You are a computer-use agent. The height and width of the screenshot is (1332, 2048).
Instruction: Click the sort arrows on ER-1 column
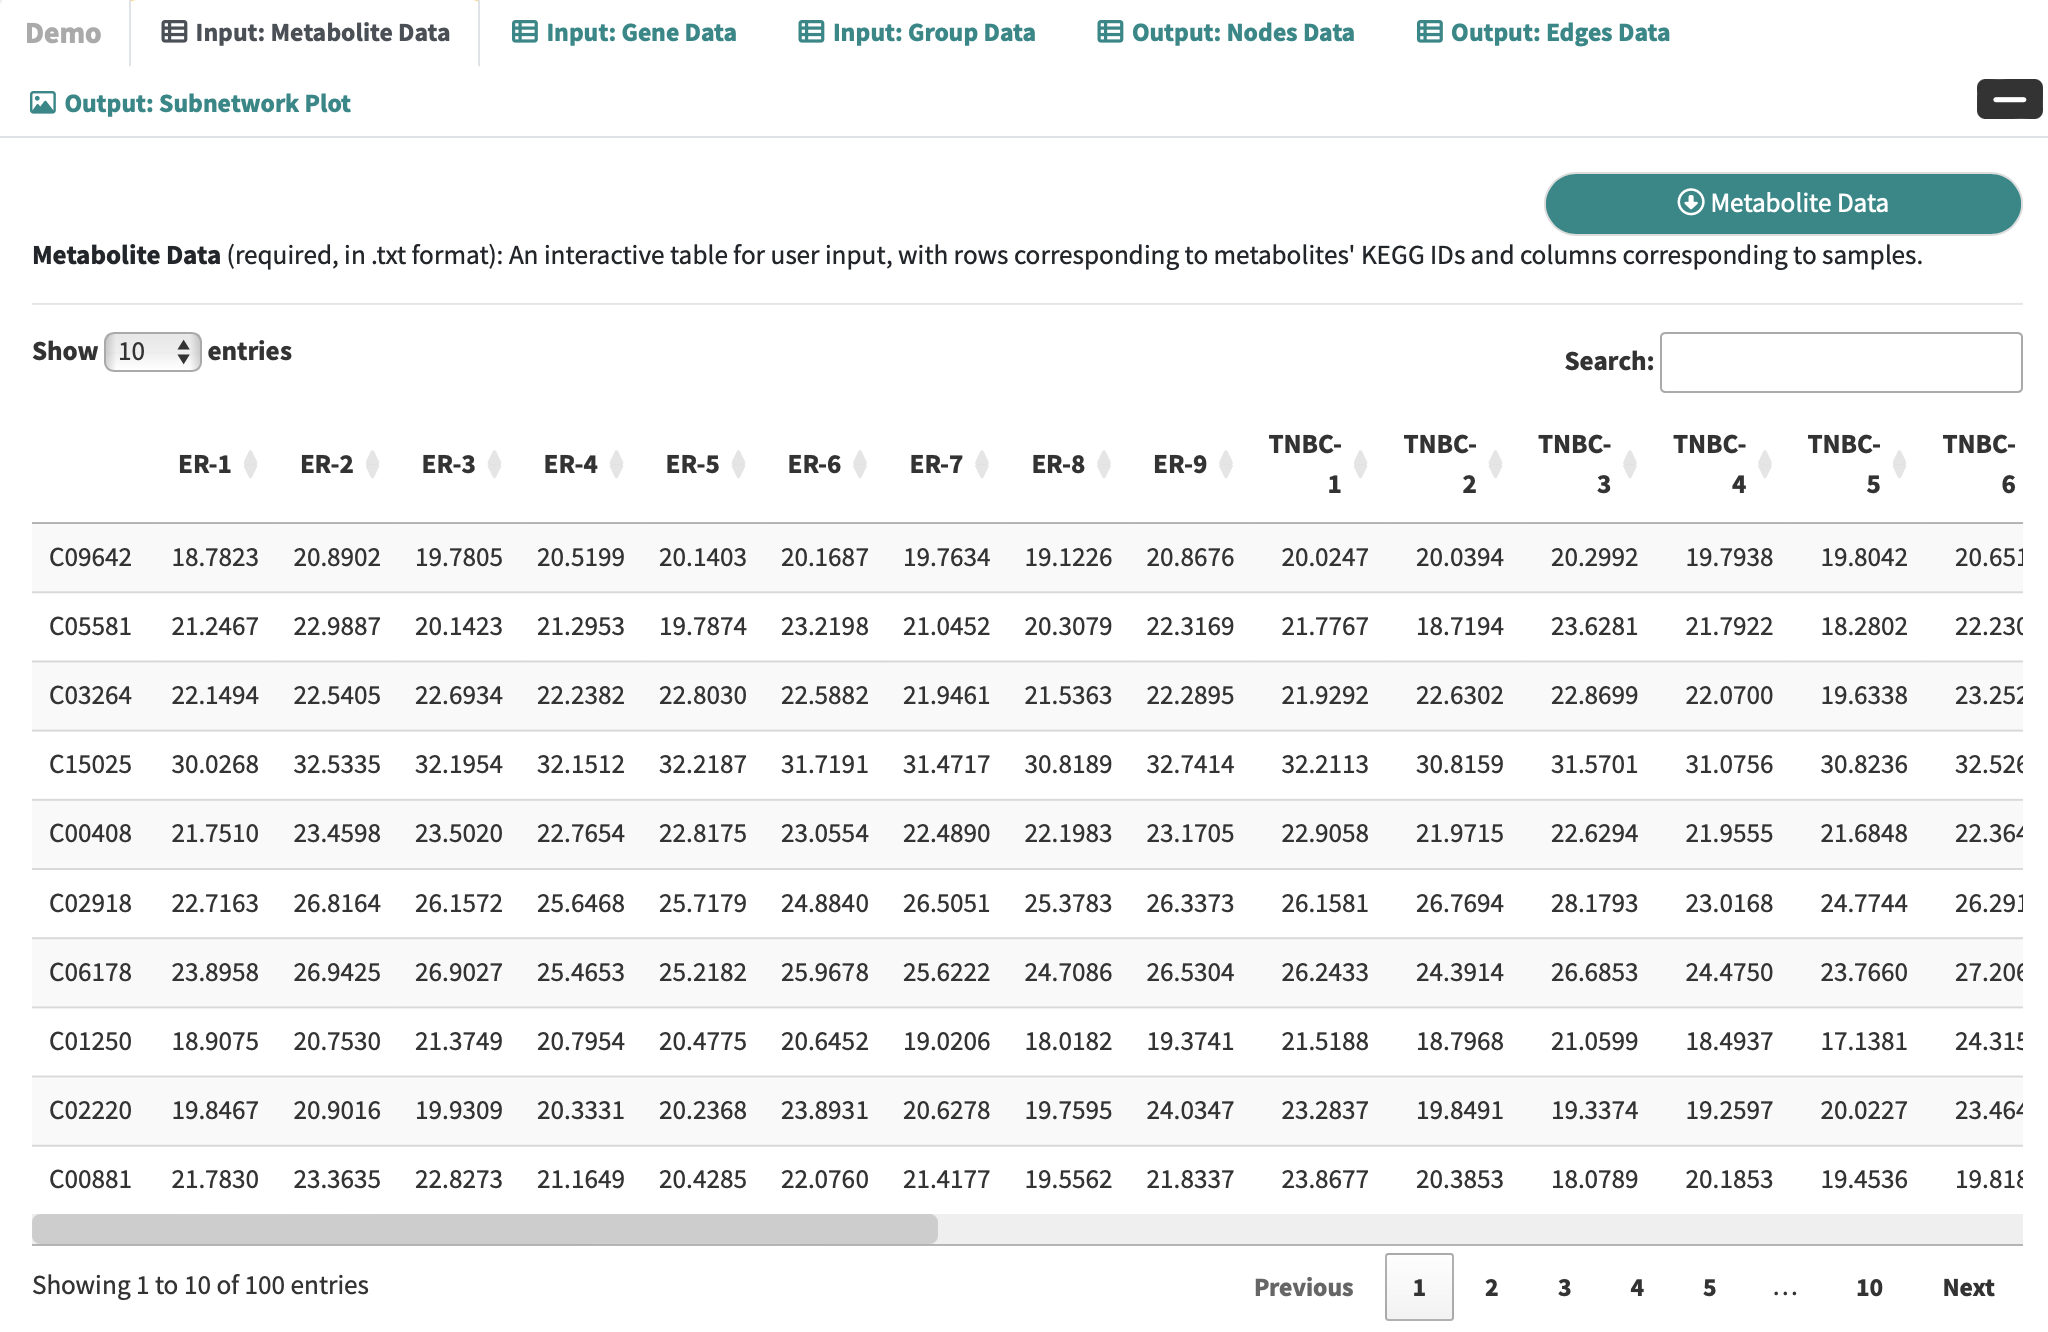pyautogui.click(x=251, y=464)
